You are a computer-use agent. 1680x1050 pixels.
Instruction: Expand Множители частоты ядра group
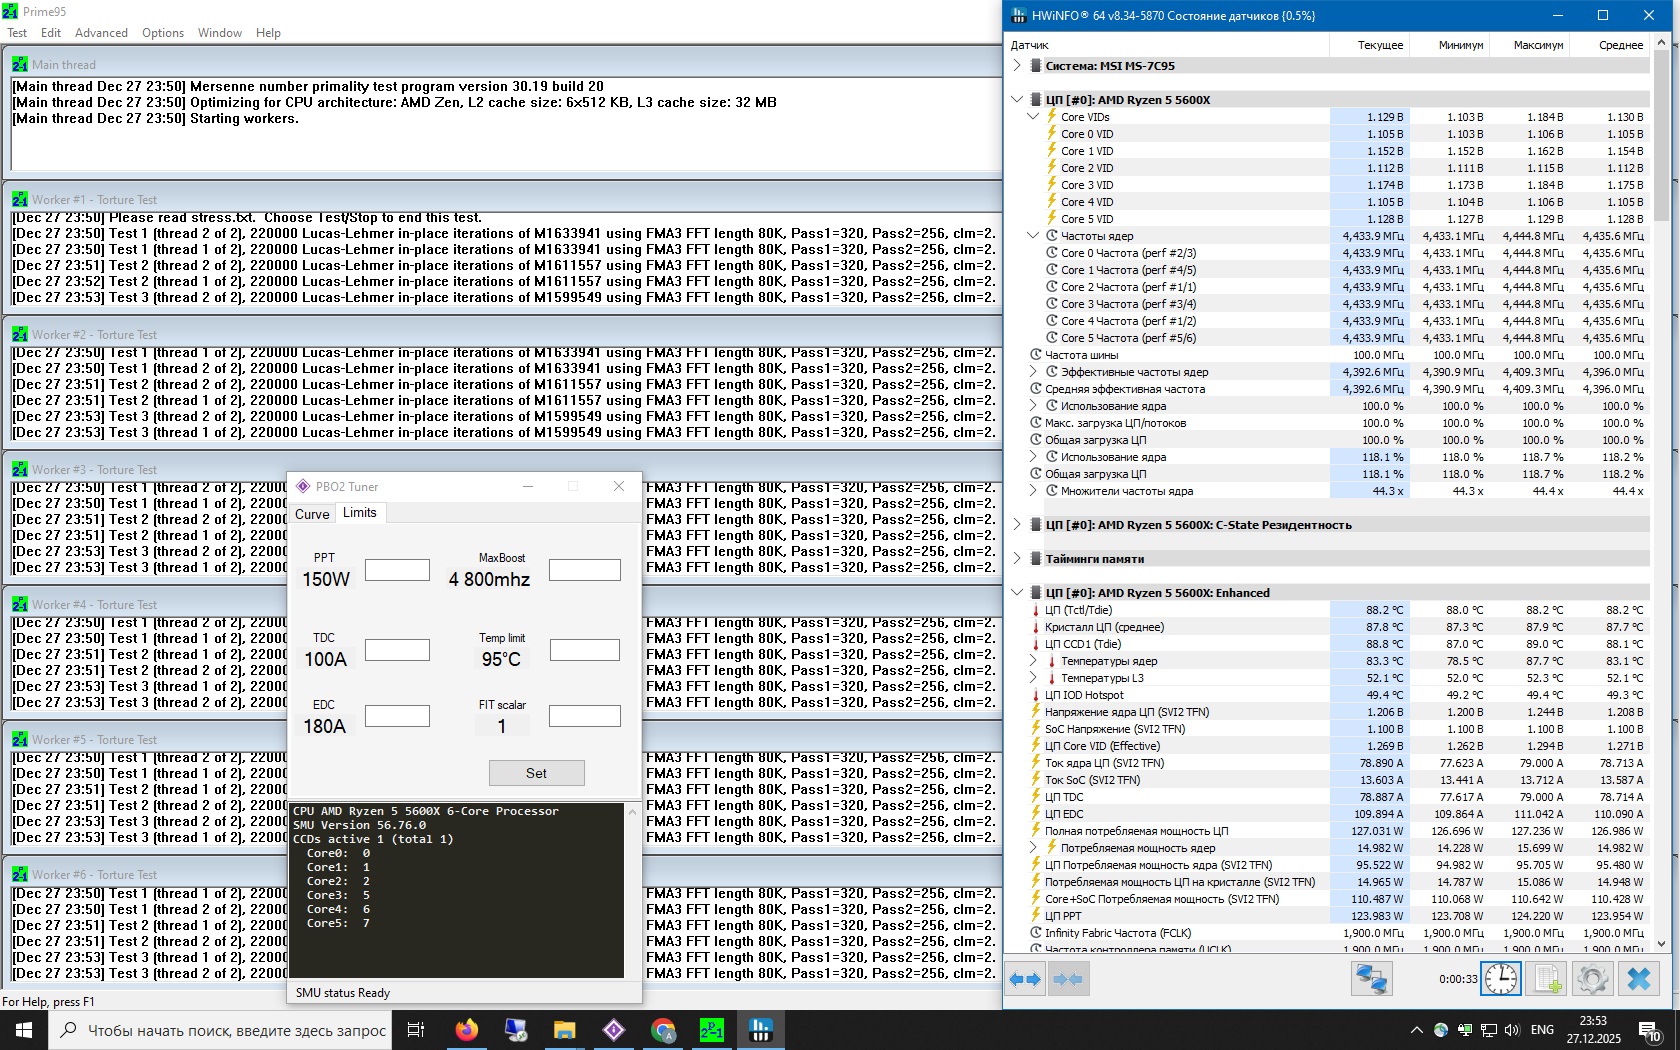point(1033,491)
